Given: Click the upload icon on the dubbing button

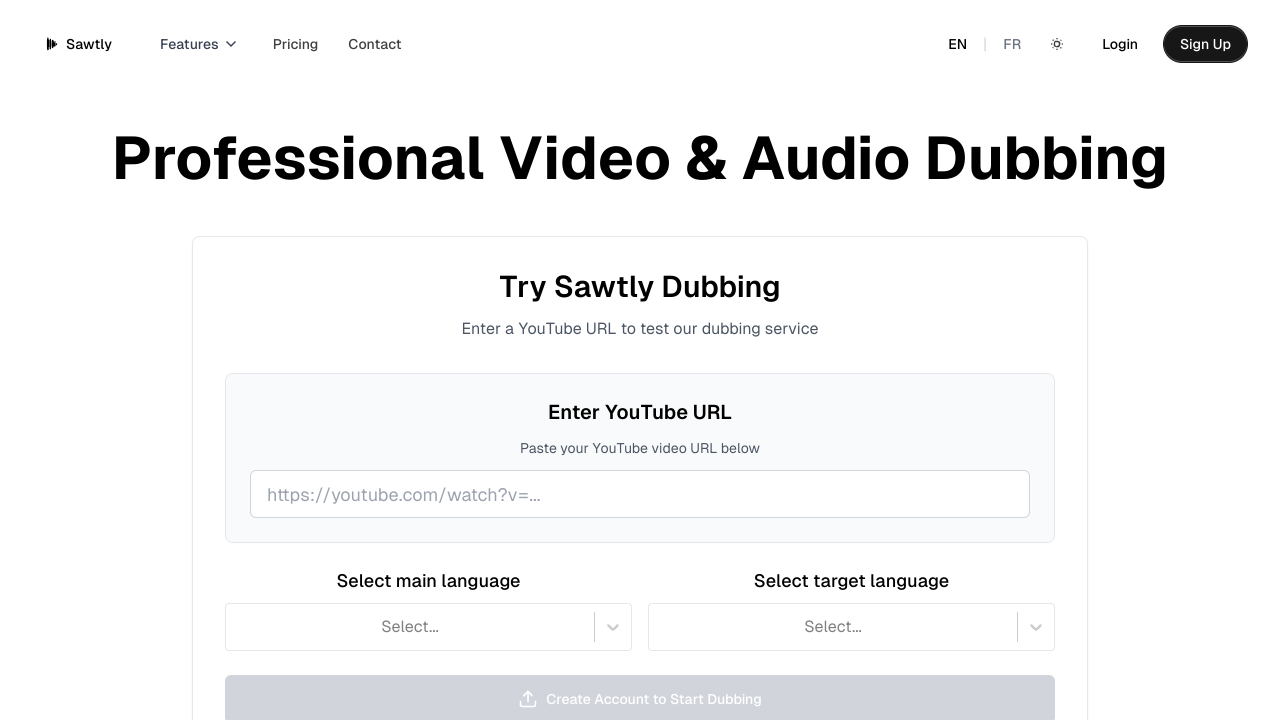Looking at the screenshot, I should (528, 699).
